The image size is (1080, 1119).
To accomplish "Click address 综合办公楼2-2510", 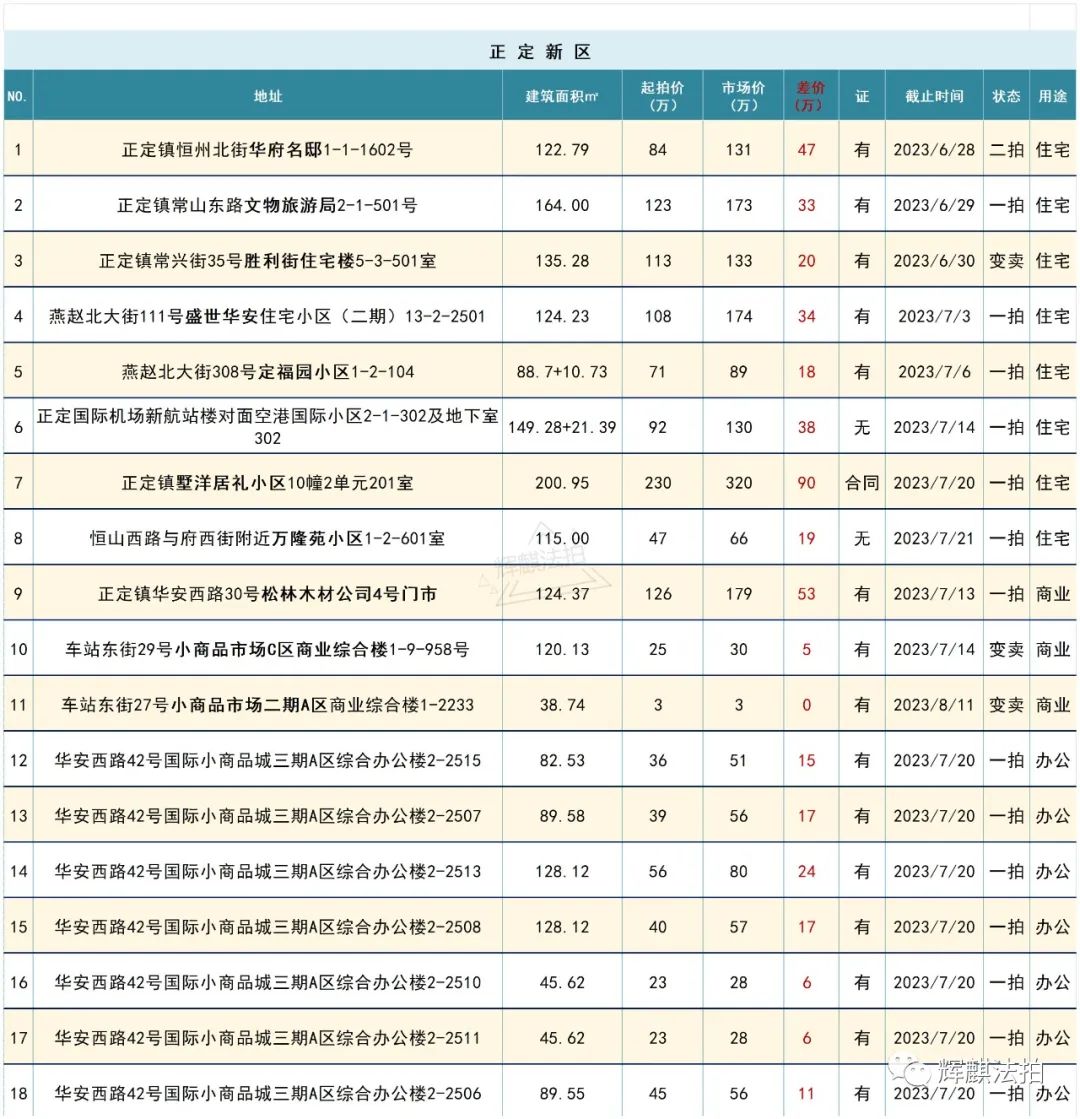I will pyautogui.click(x=267, y=983).
